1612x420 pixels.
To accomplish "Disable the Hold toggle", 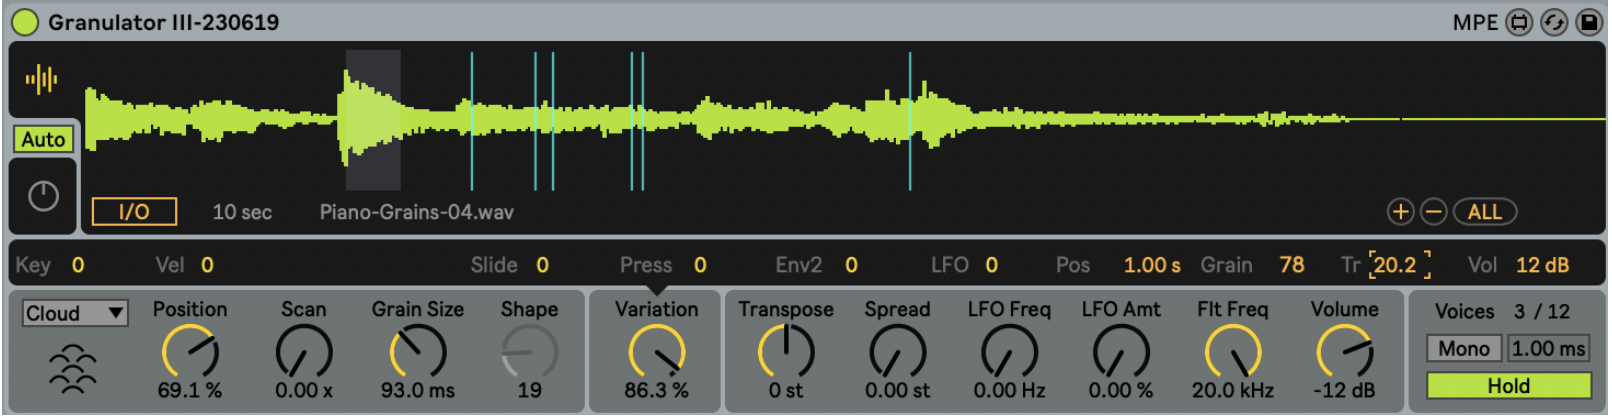I will click(x=1508, y=386).
